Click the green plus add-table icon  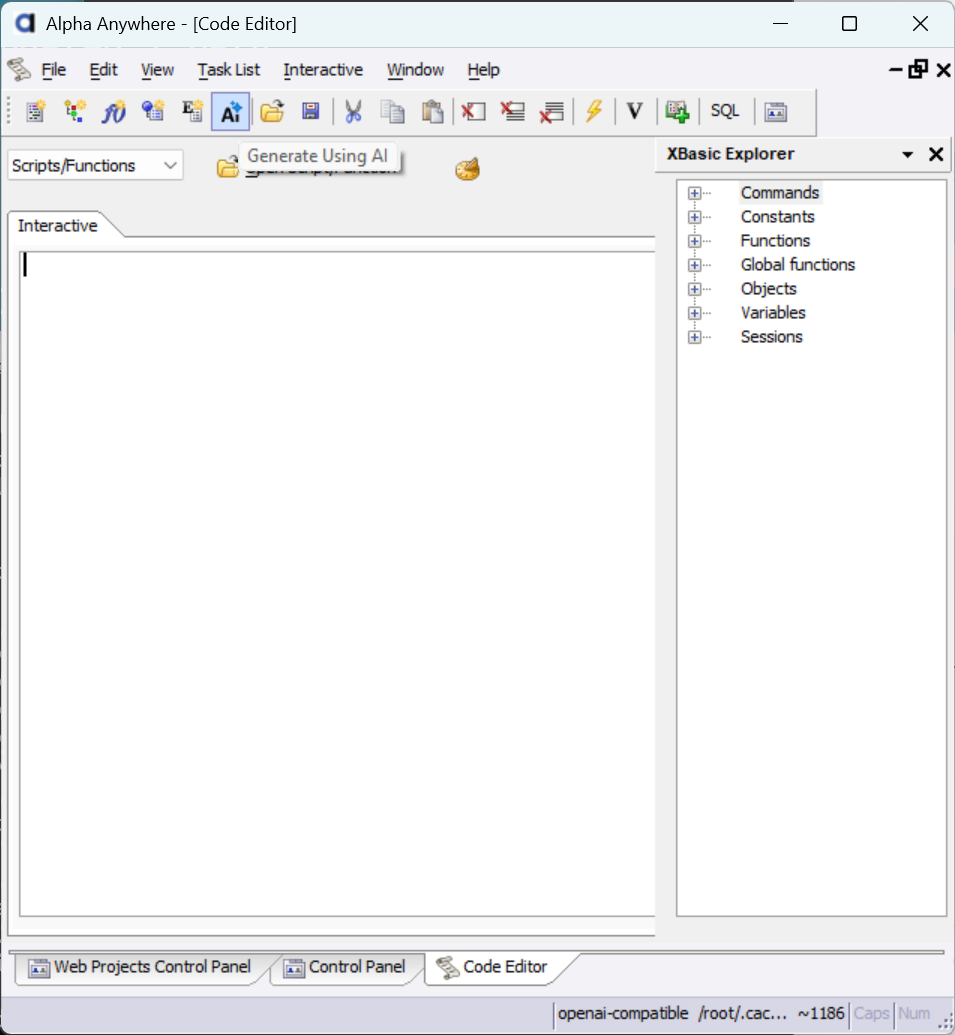[677, 112]
